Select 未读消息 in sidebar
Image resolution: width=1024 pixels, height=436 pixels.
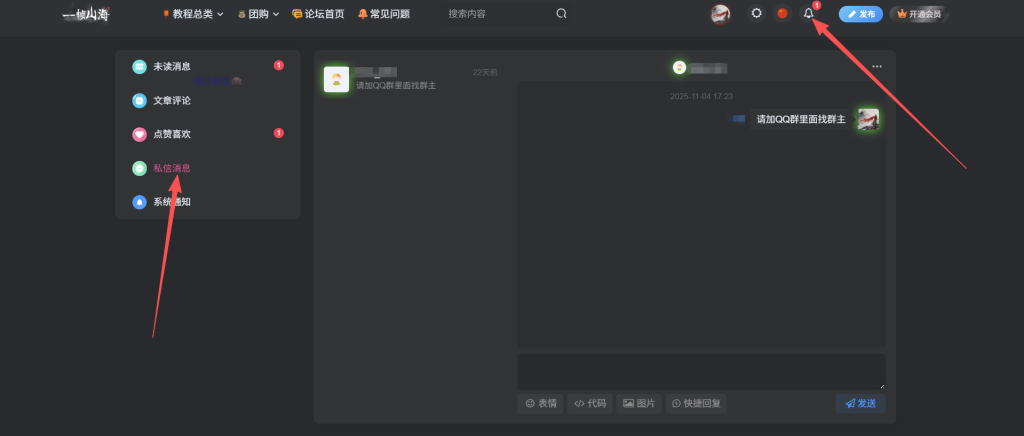pos(208,67)
